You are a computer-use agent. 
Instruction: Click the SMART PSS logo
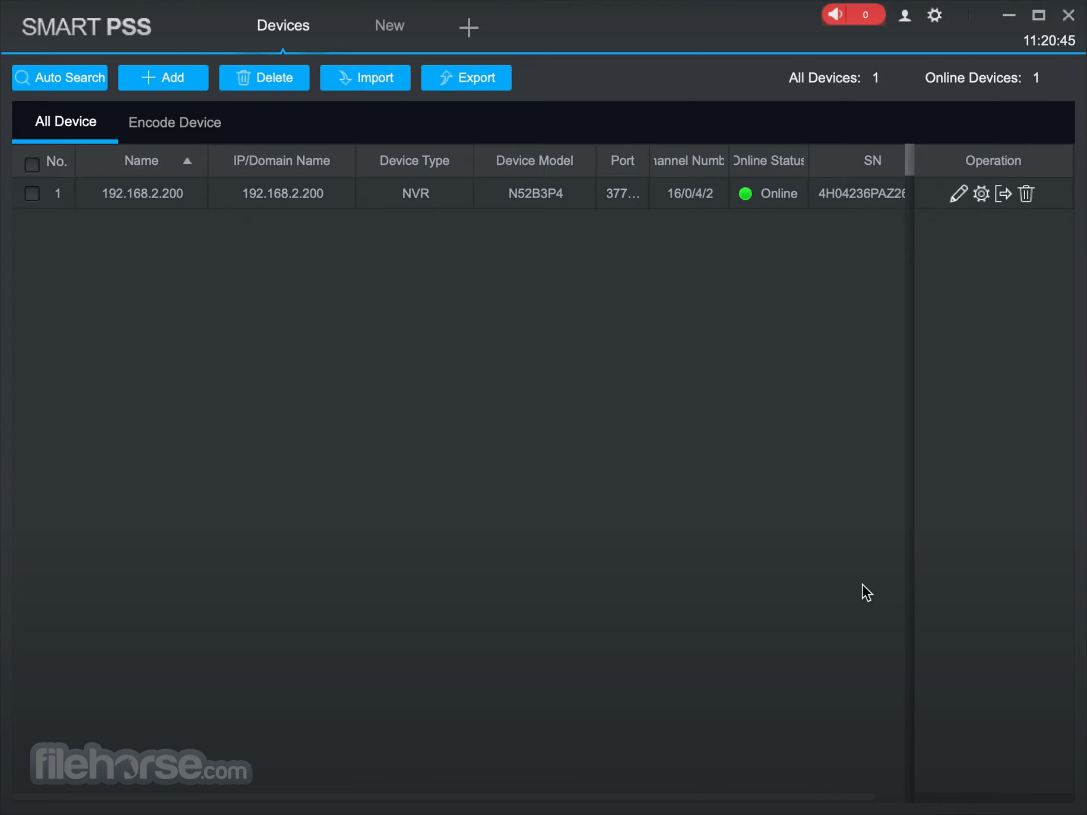coord(87,27)
